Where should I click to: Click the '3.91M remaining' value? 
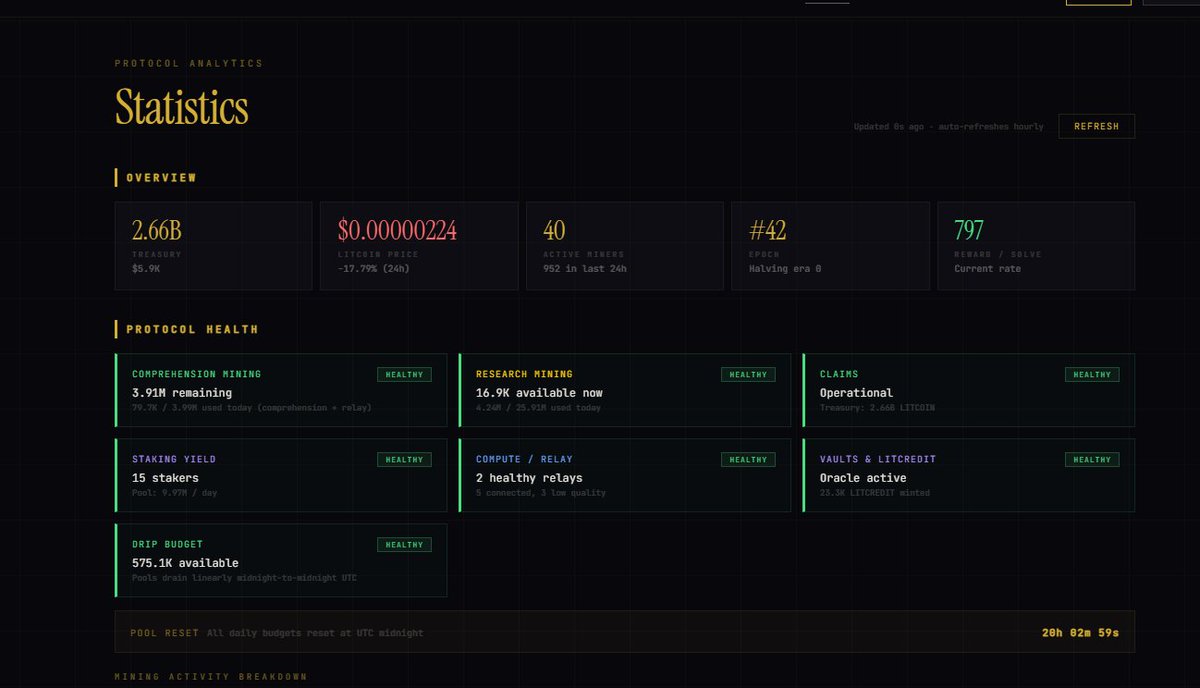tap(182, 393)
